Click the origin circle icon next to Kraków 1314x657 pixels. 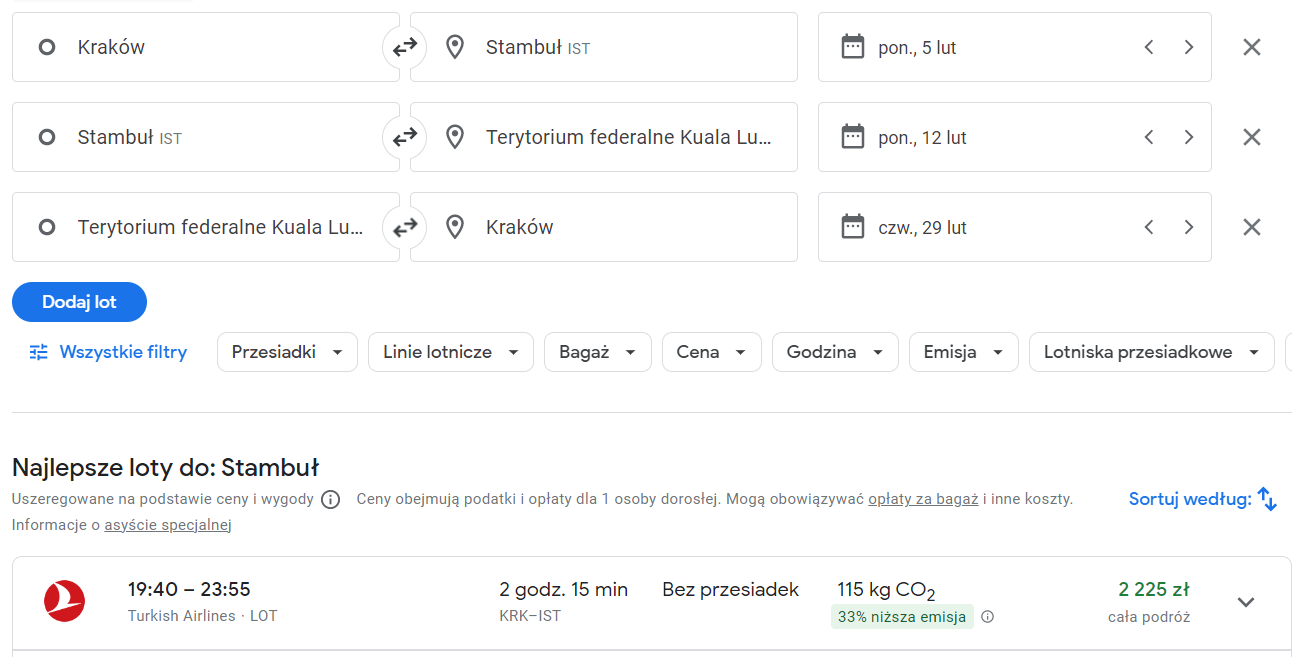coord(46,47)
